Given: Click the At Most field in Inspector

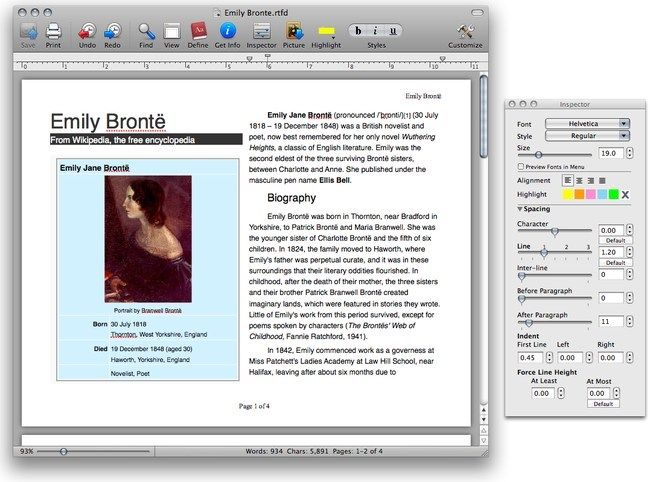Looking at the screenshot, I should 598,393.
